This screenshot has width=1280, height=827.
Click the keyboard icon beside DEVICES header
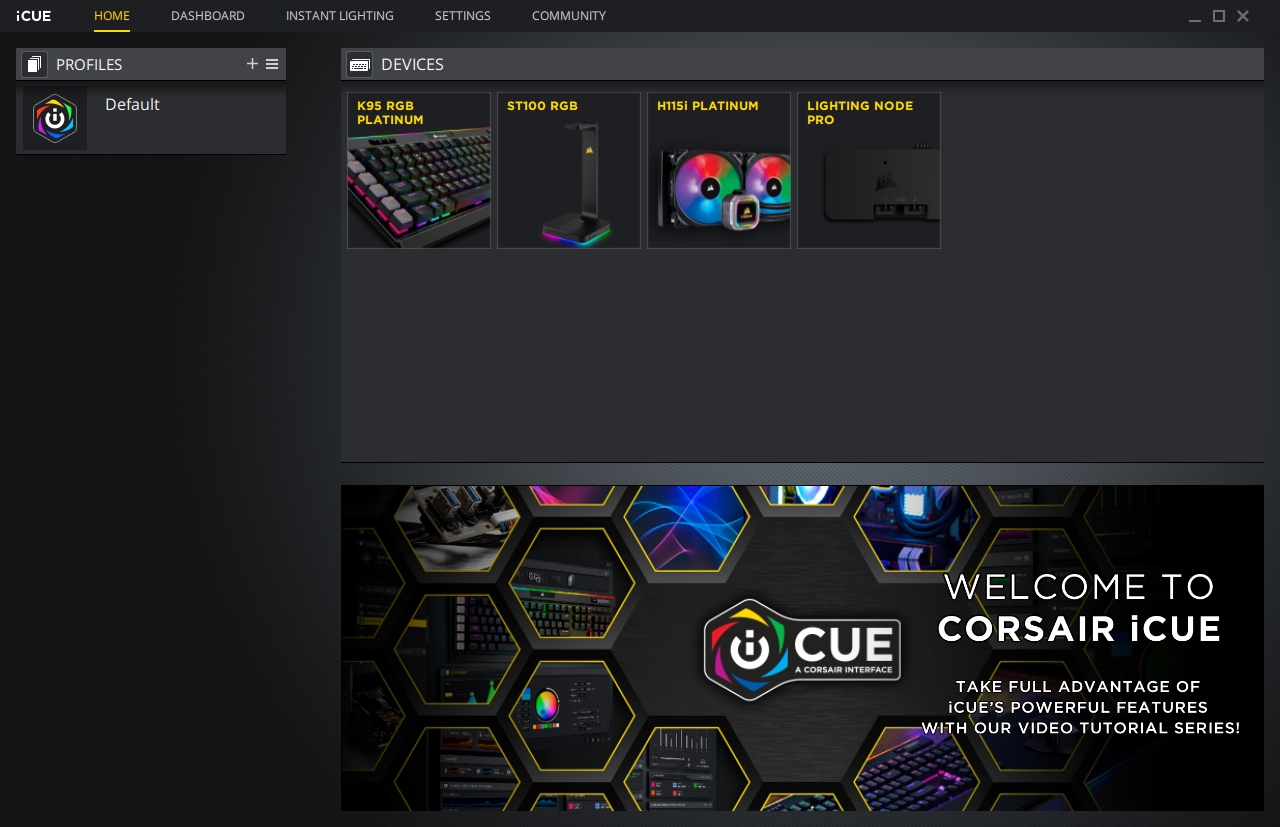tap(359, 64)
